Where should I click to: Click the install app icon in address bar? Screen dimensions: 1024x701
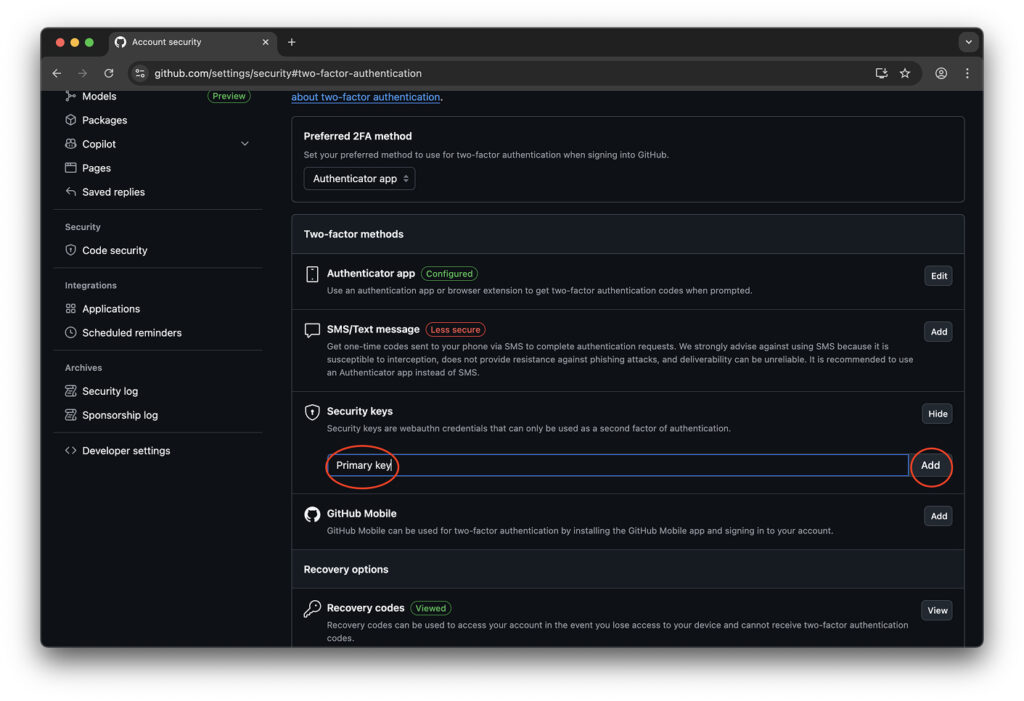pyautogui.click(x=881, y=73)
